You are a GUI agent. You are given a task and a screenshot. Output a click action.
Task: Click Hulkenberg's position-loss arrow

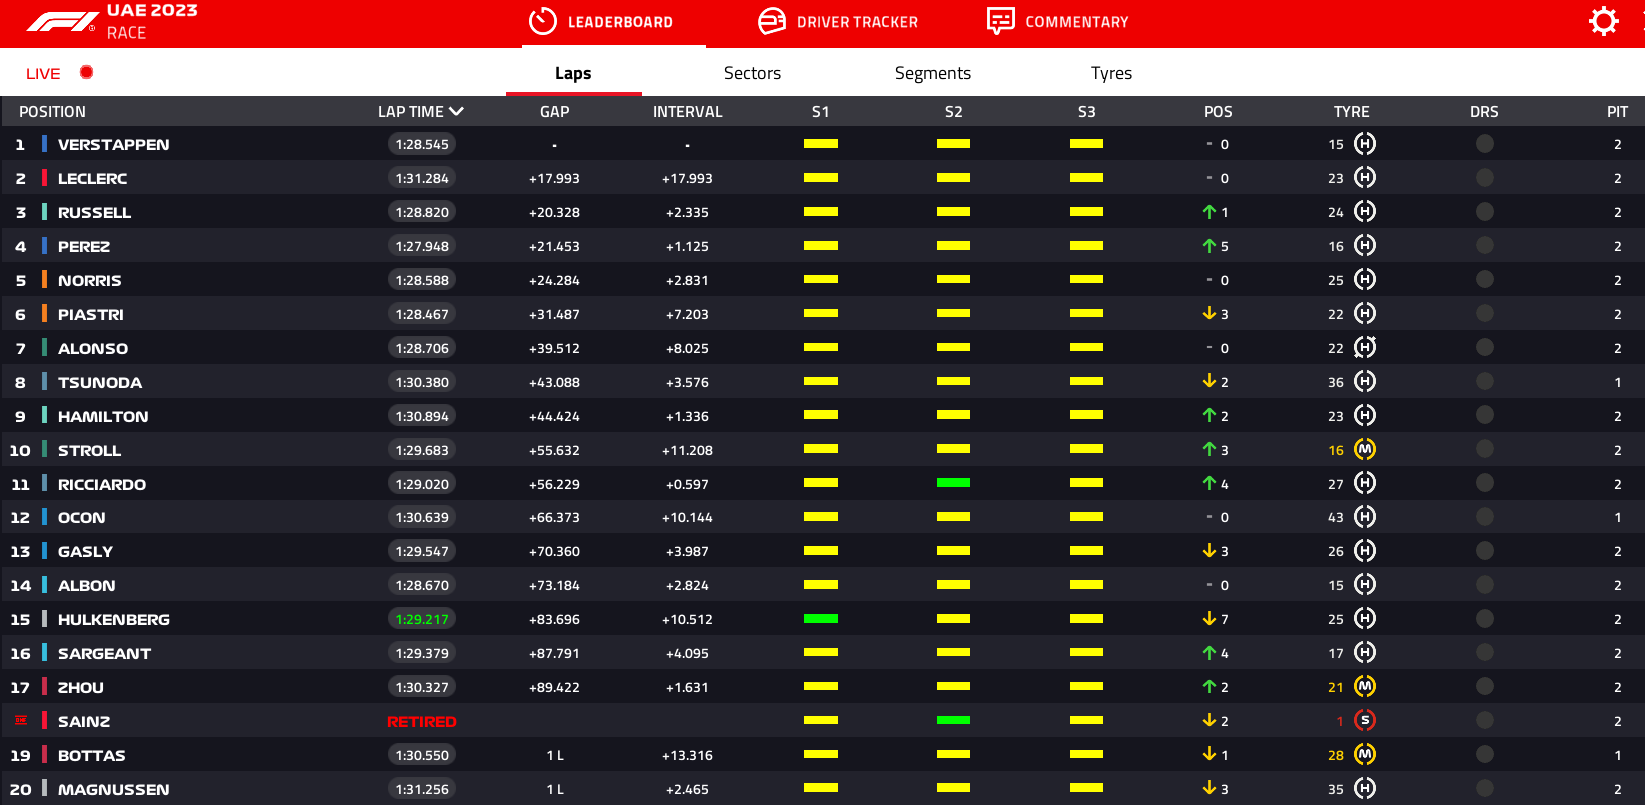click(1209, 619)
